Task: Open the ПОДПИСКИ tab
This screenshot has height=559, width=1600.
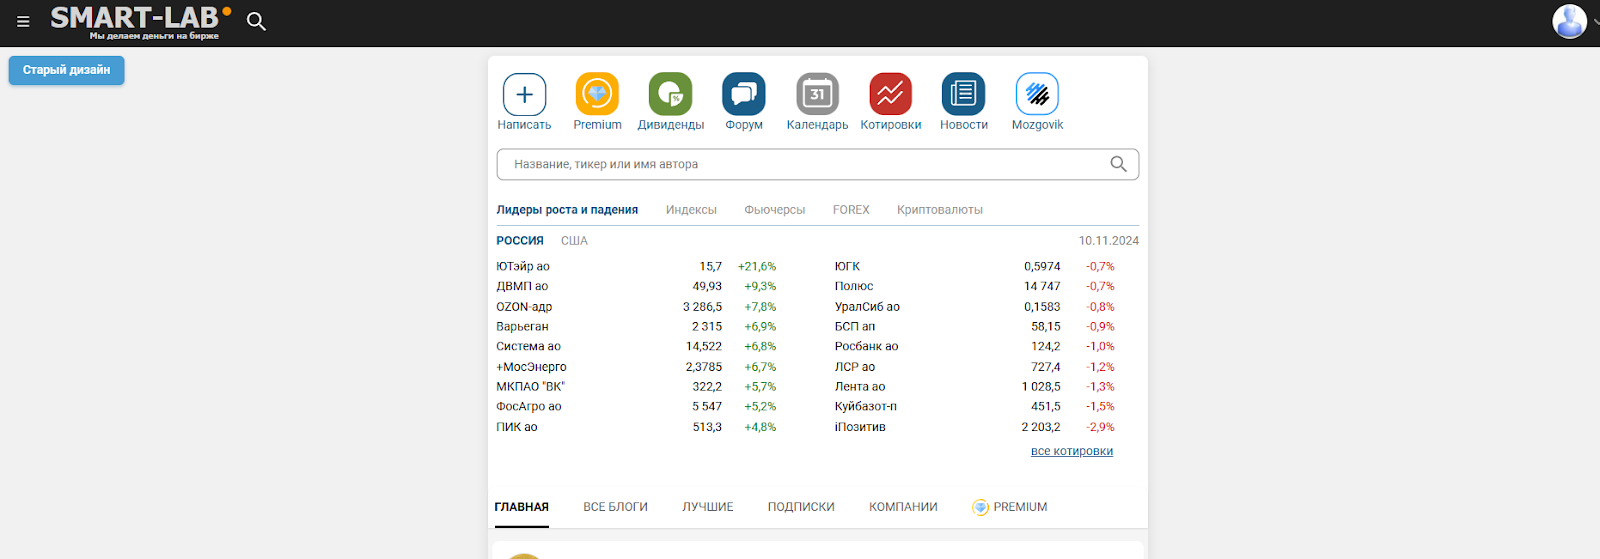Action: click(x=801, y=507)
